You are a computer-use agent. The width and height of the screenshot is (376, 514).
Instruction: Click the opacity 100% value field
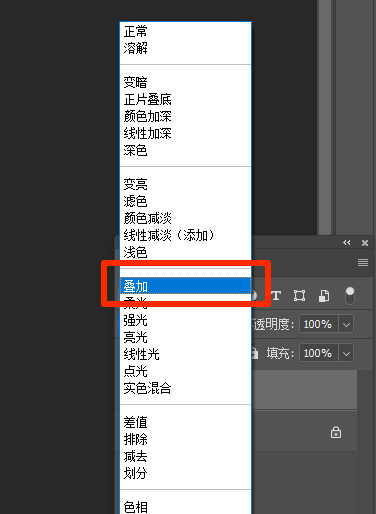coord(319,324)
